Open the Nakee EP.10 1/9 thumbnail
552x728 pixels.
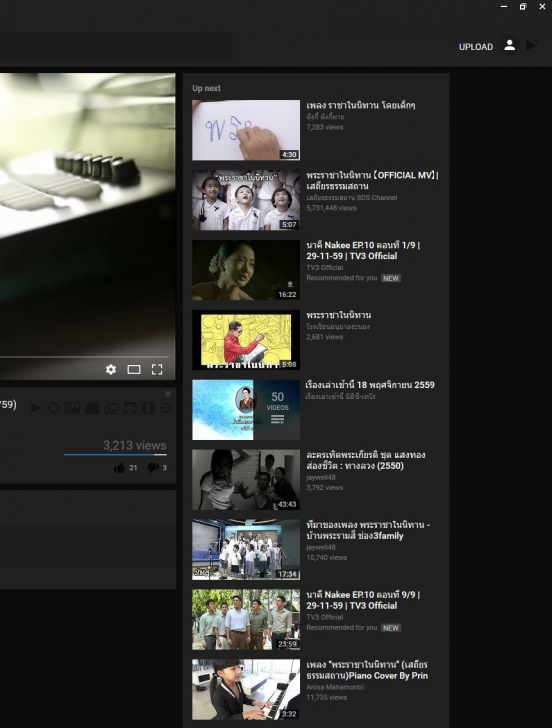coord(246,270)
